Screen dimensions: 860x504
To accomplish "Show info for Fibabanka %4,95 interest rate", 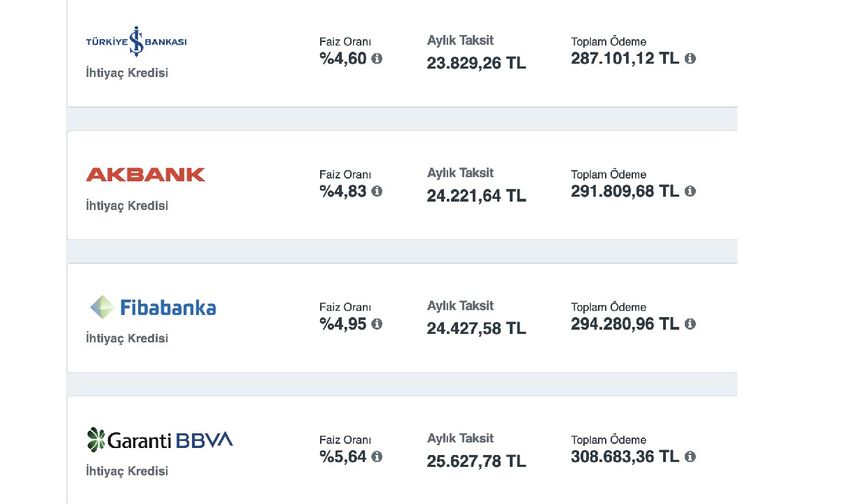I will (377, 324).
